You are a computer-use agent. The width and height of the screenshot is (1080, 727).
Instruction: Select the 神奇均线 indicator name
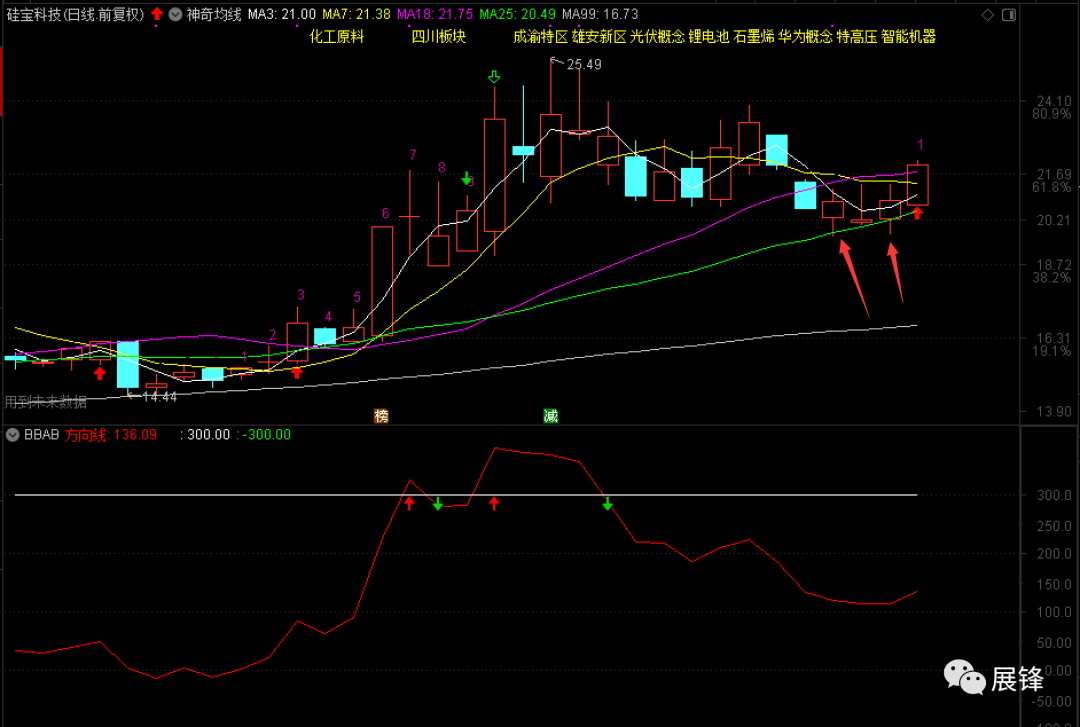click(214, 14)
